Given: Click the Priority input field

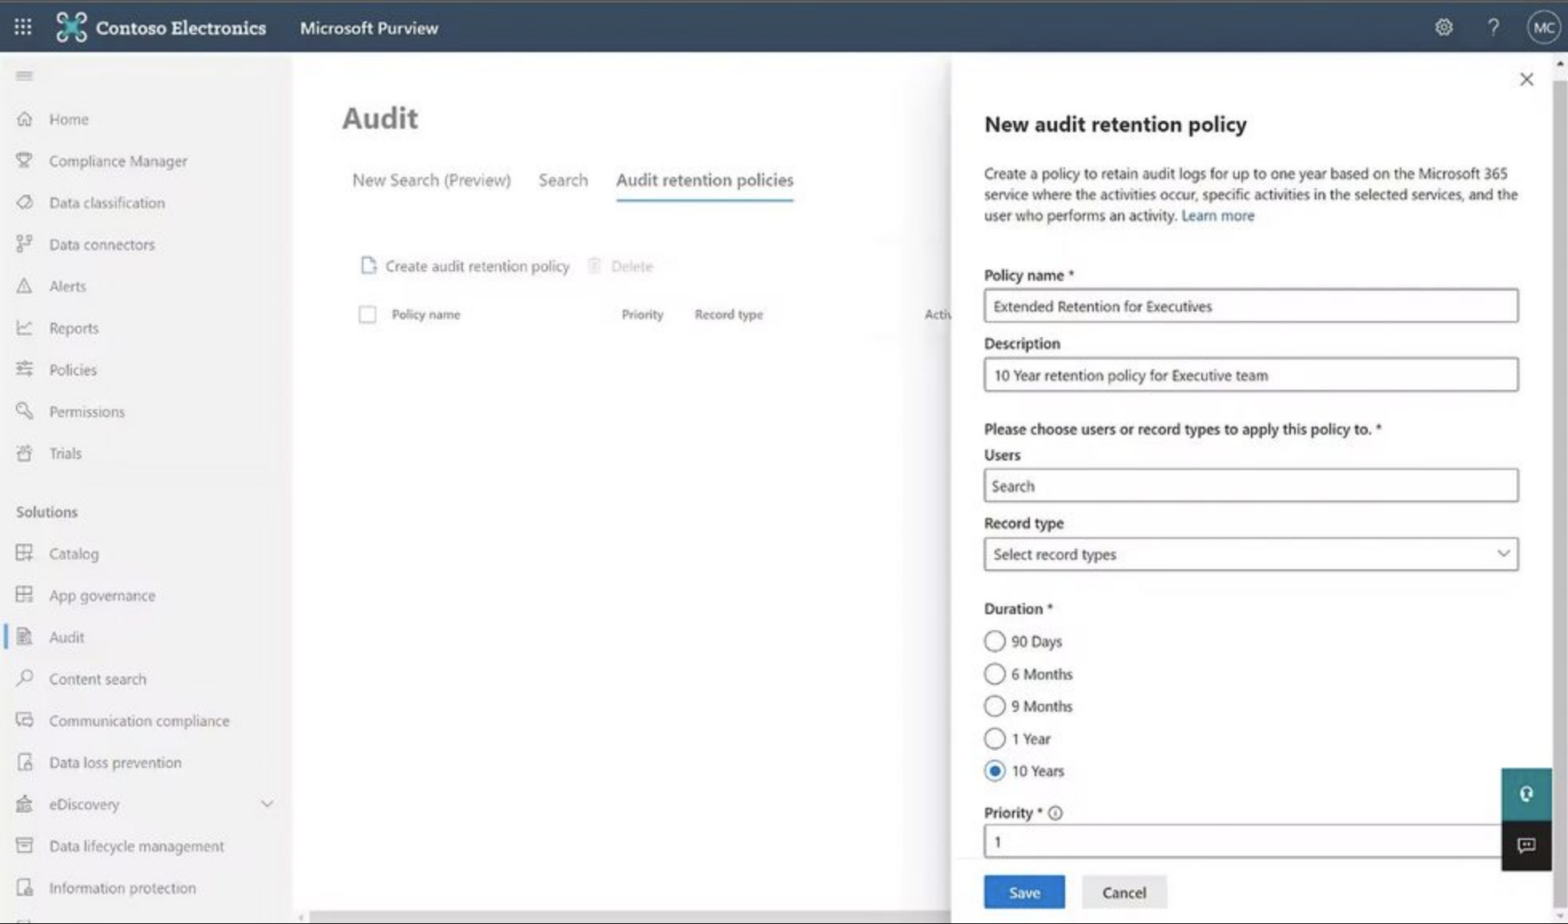Looking at the screenshot, I should [1242, 842].
